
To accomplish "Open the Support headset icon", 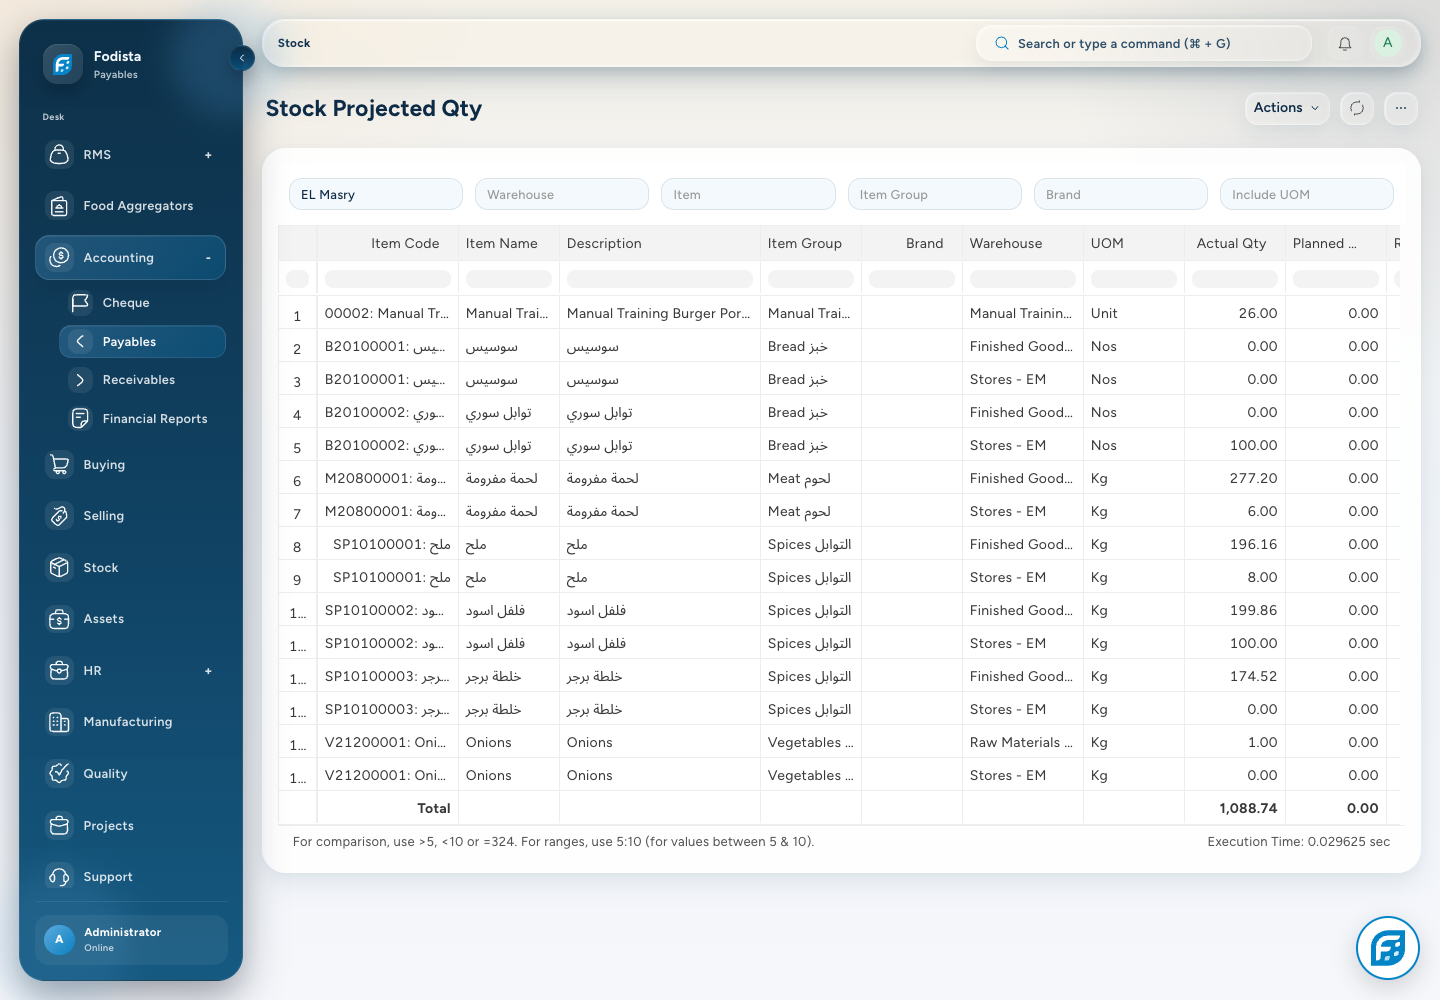I will click(59, 877).
